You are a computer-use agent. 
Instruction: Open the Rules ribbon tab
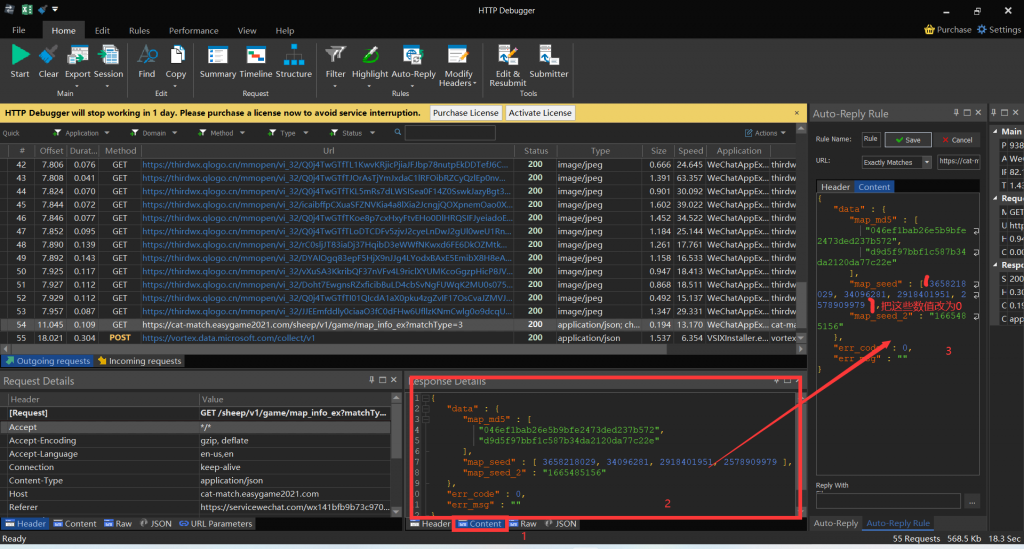pos(139,31)
